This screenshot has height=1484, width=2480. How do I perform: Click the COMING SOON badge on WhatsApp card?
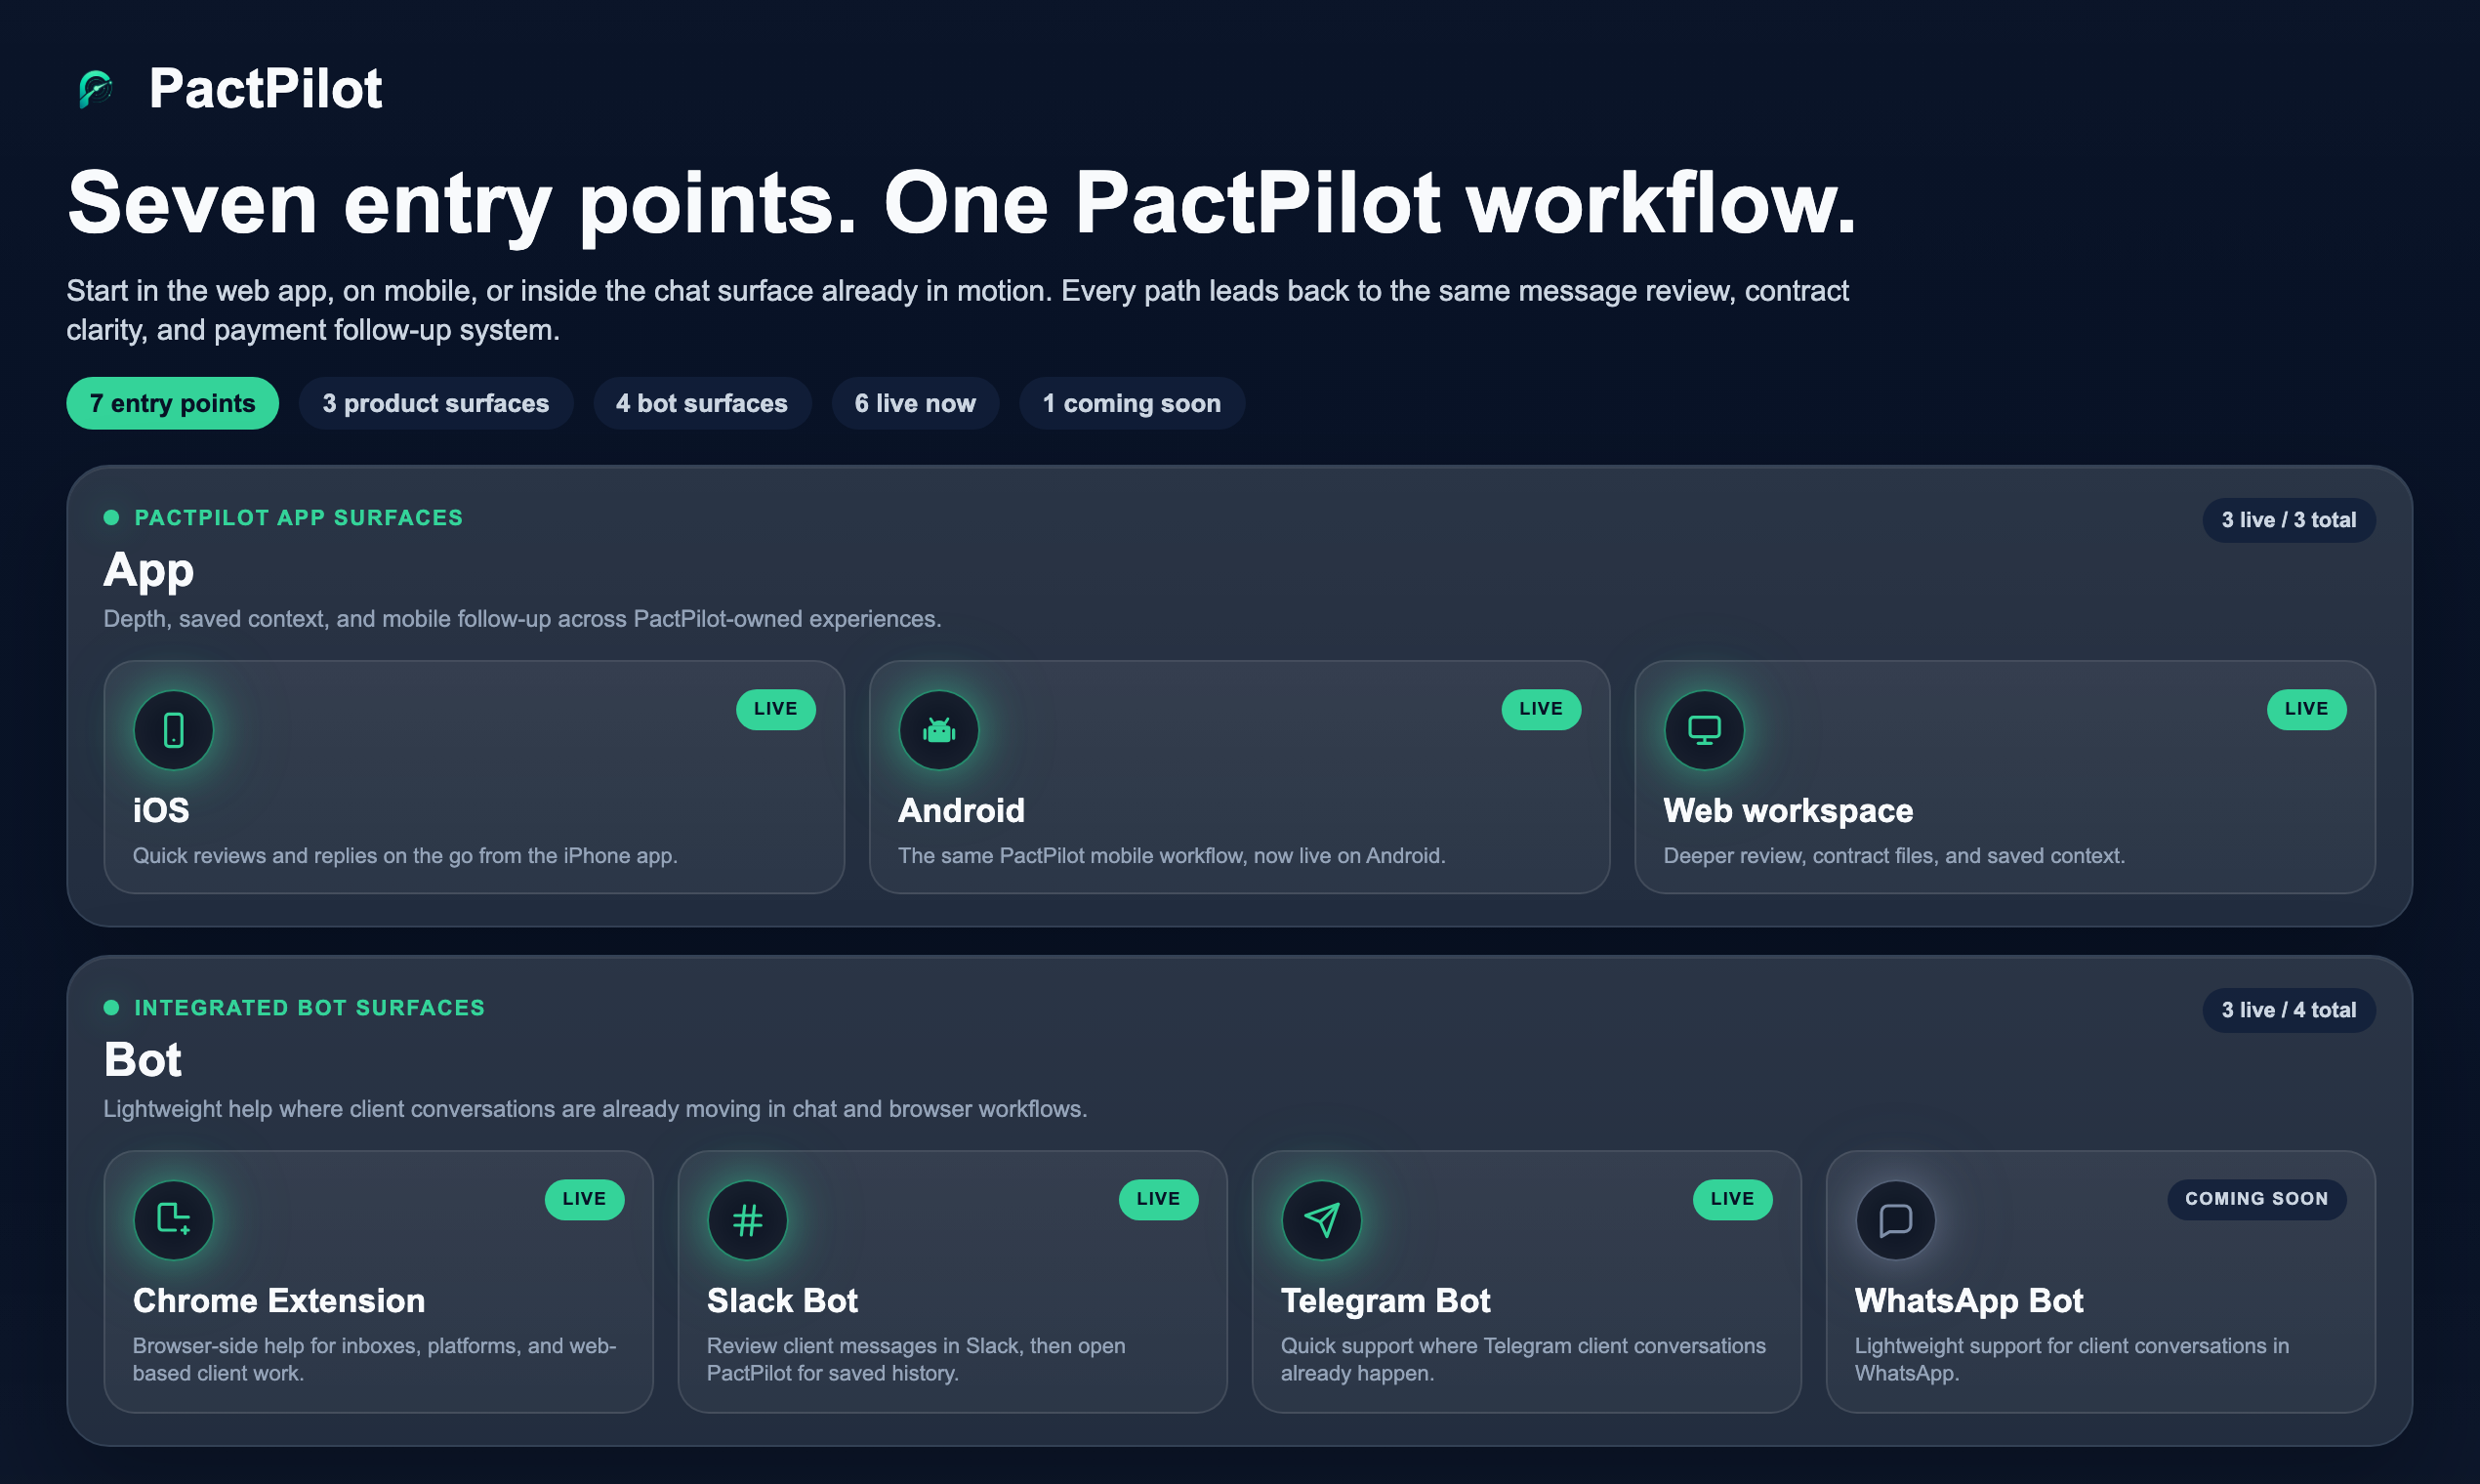(2256, 1199)
